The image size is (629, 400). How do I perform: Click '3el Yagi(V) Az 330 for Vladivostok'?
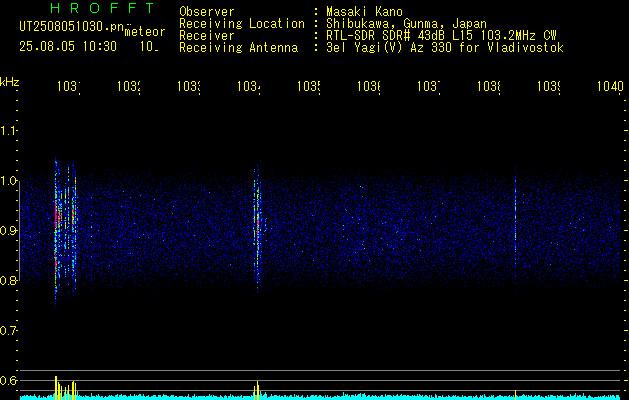pyautogui.click(x=445, y=48)
